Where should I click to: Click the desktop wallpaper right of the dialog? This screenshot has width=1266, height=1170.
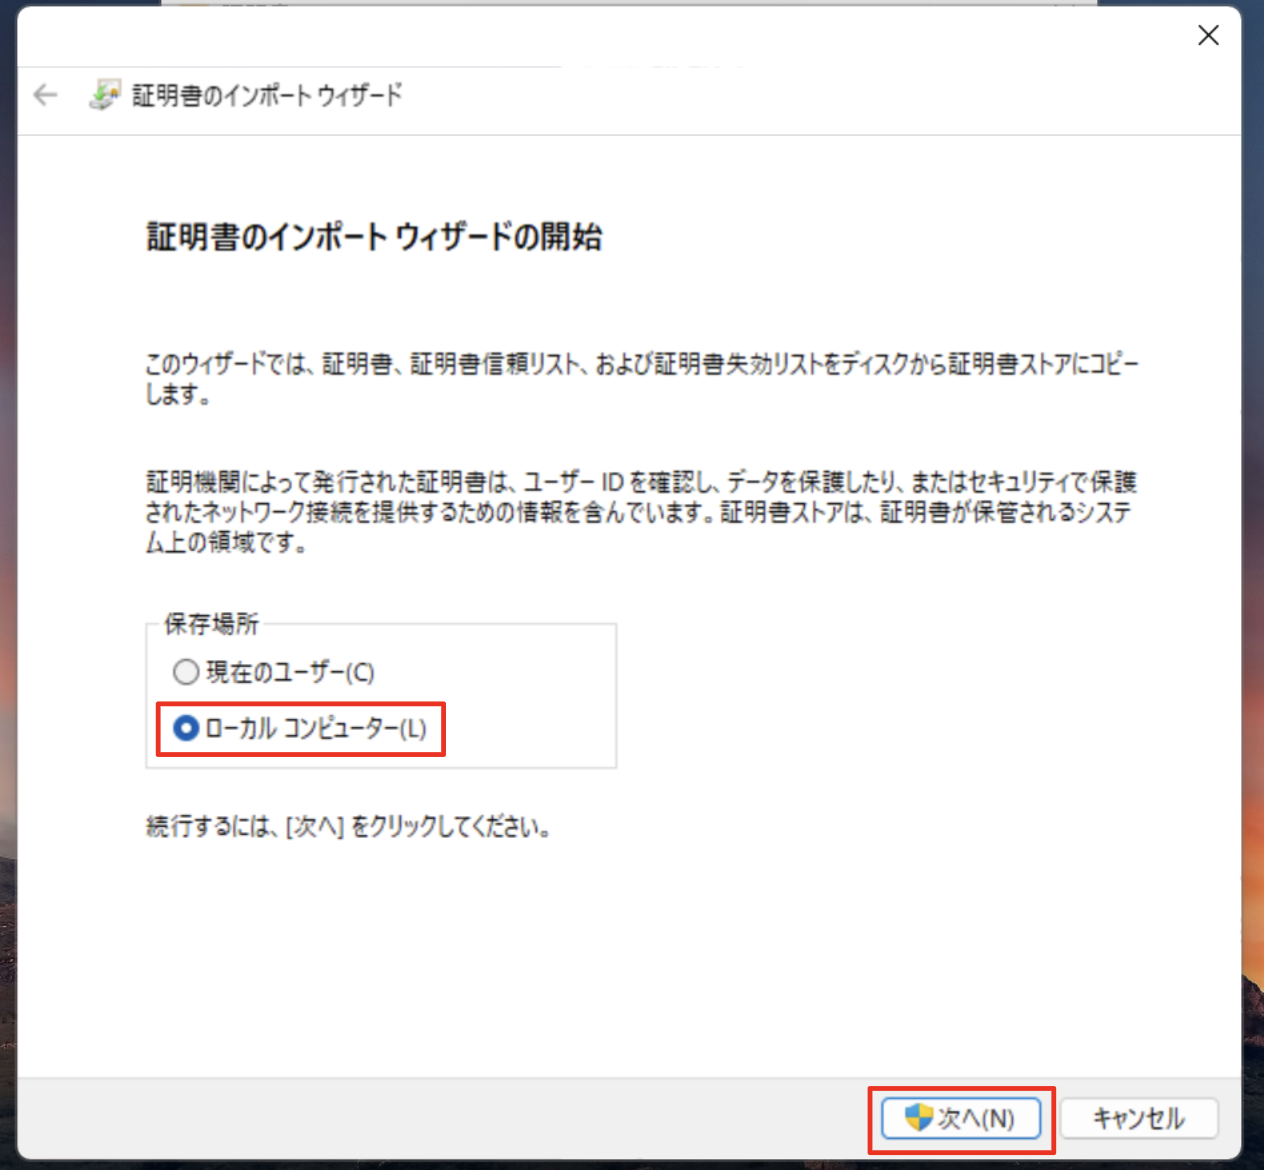tap(1254, 600)
